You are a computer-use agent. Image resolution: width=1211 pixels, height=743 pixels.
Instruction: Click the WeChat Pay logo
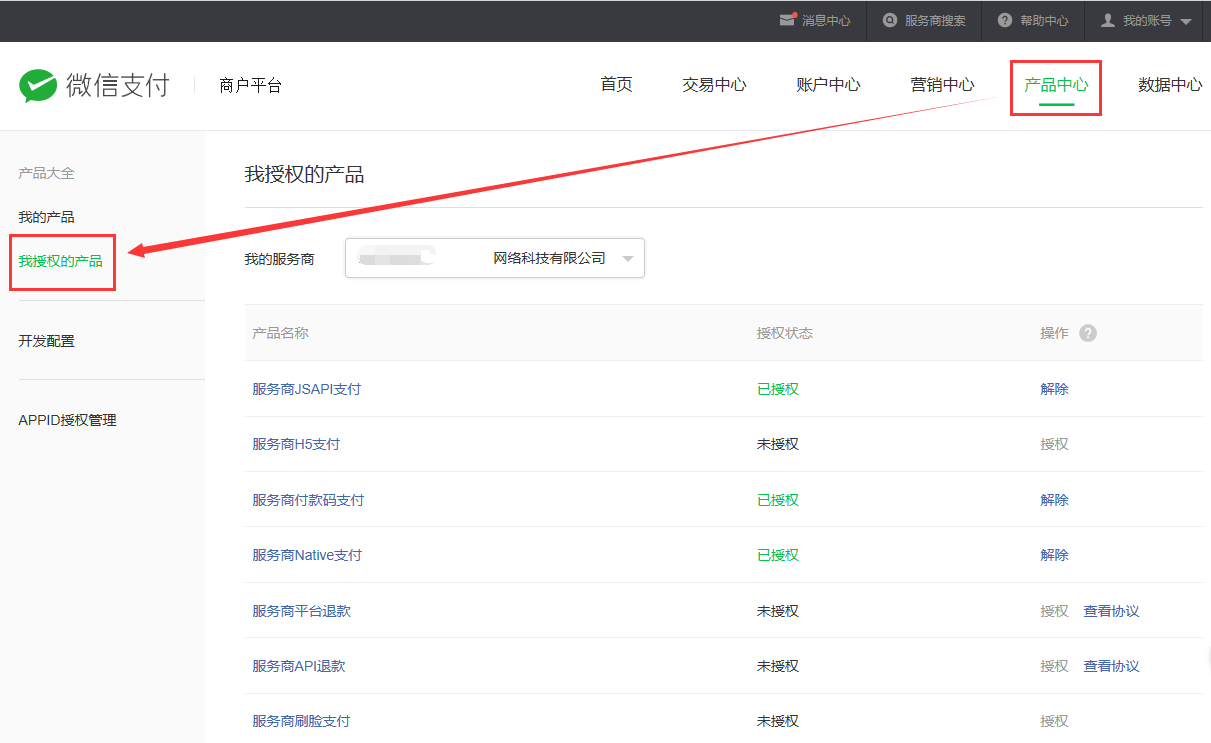(x=94, y=85)
